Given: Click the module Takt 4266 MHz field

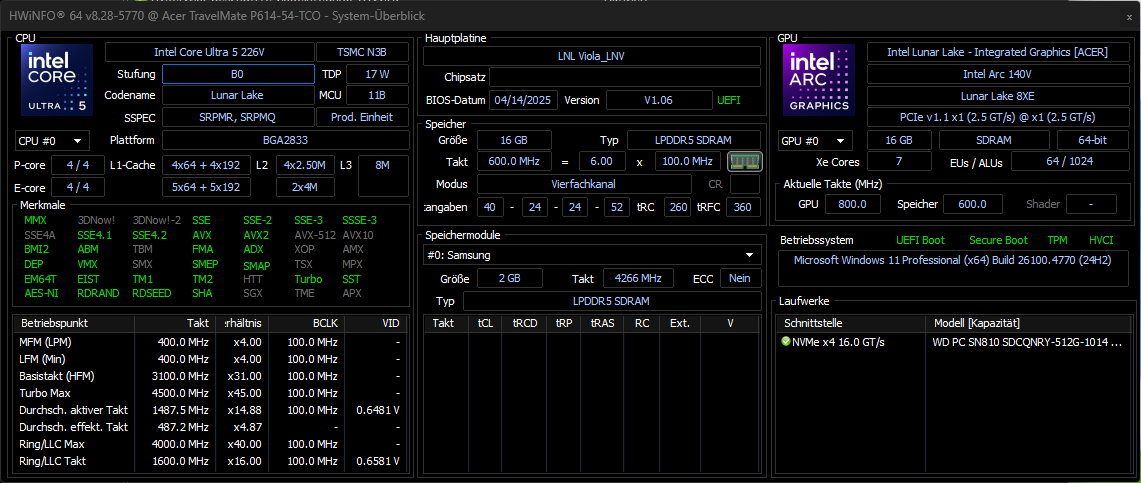Looking at the screenshot, I should (638, 278).
